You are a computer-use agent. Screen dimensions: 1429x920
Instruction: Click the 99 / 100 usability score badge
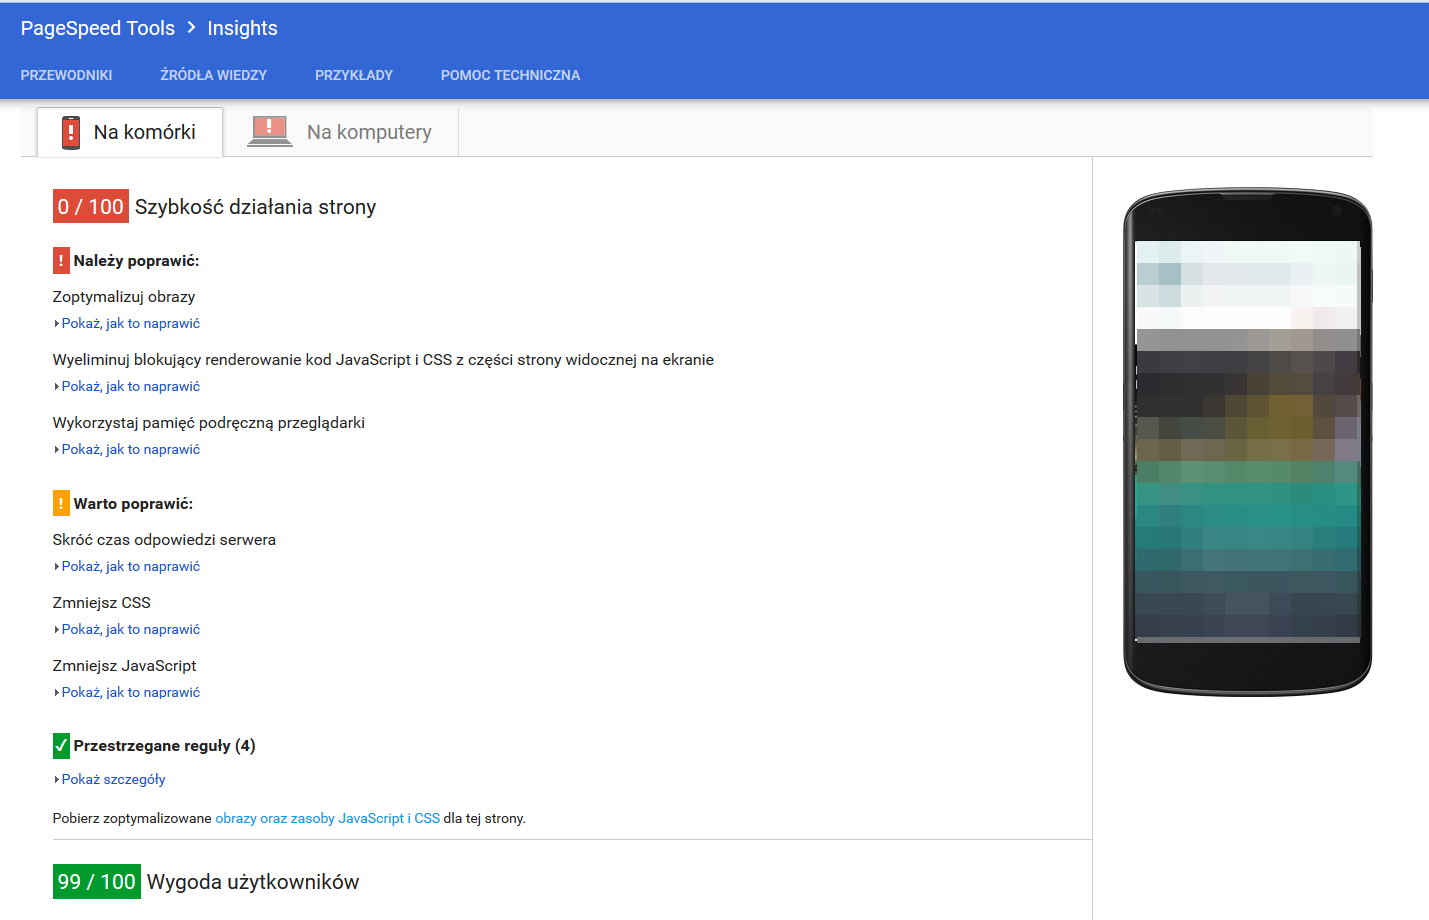tap(97, 882)
